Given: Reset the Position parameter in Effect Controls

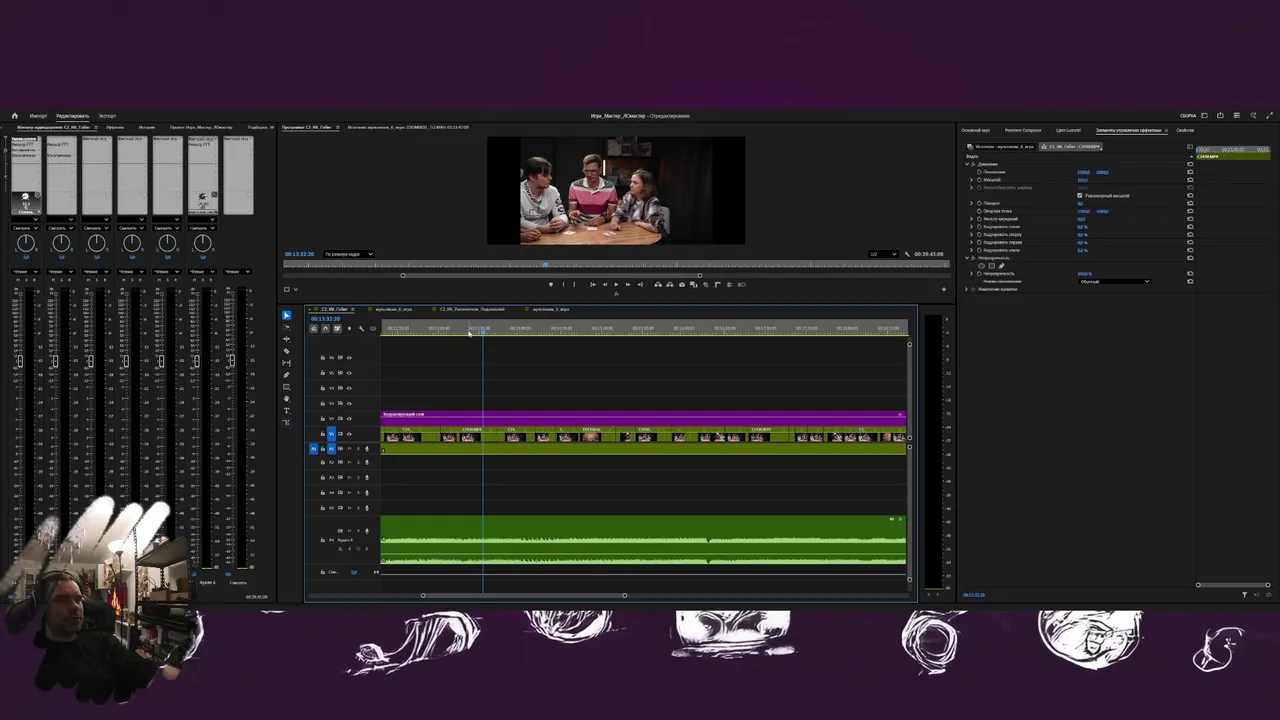Looking at the screenshot, I should (x=1190, y=172).
